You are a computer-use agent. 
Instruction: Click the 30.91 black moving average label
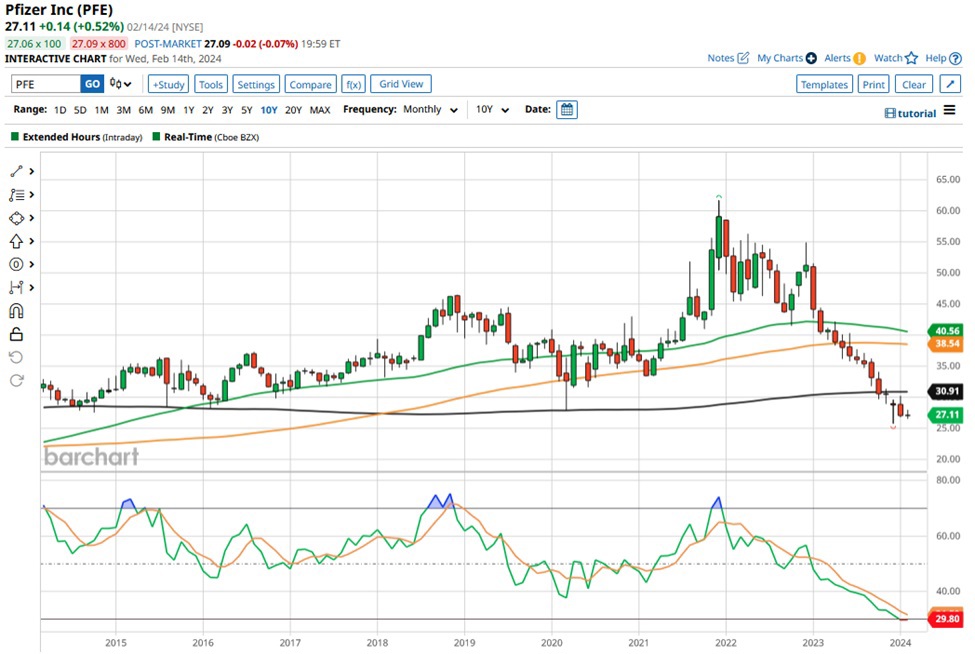pyautogui.click(x=945, y=391)
